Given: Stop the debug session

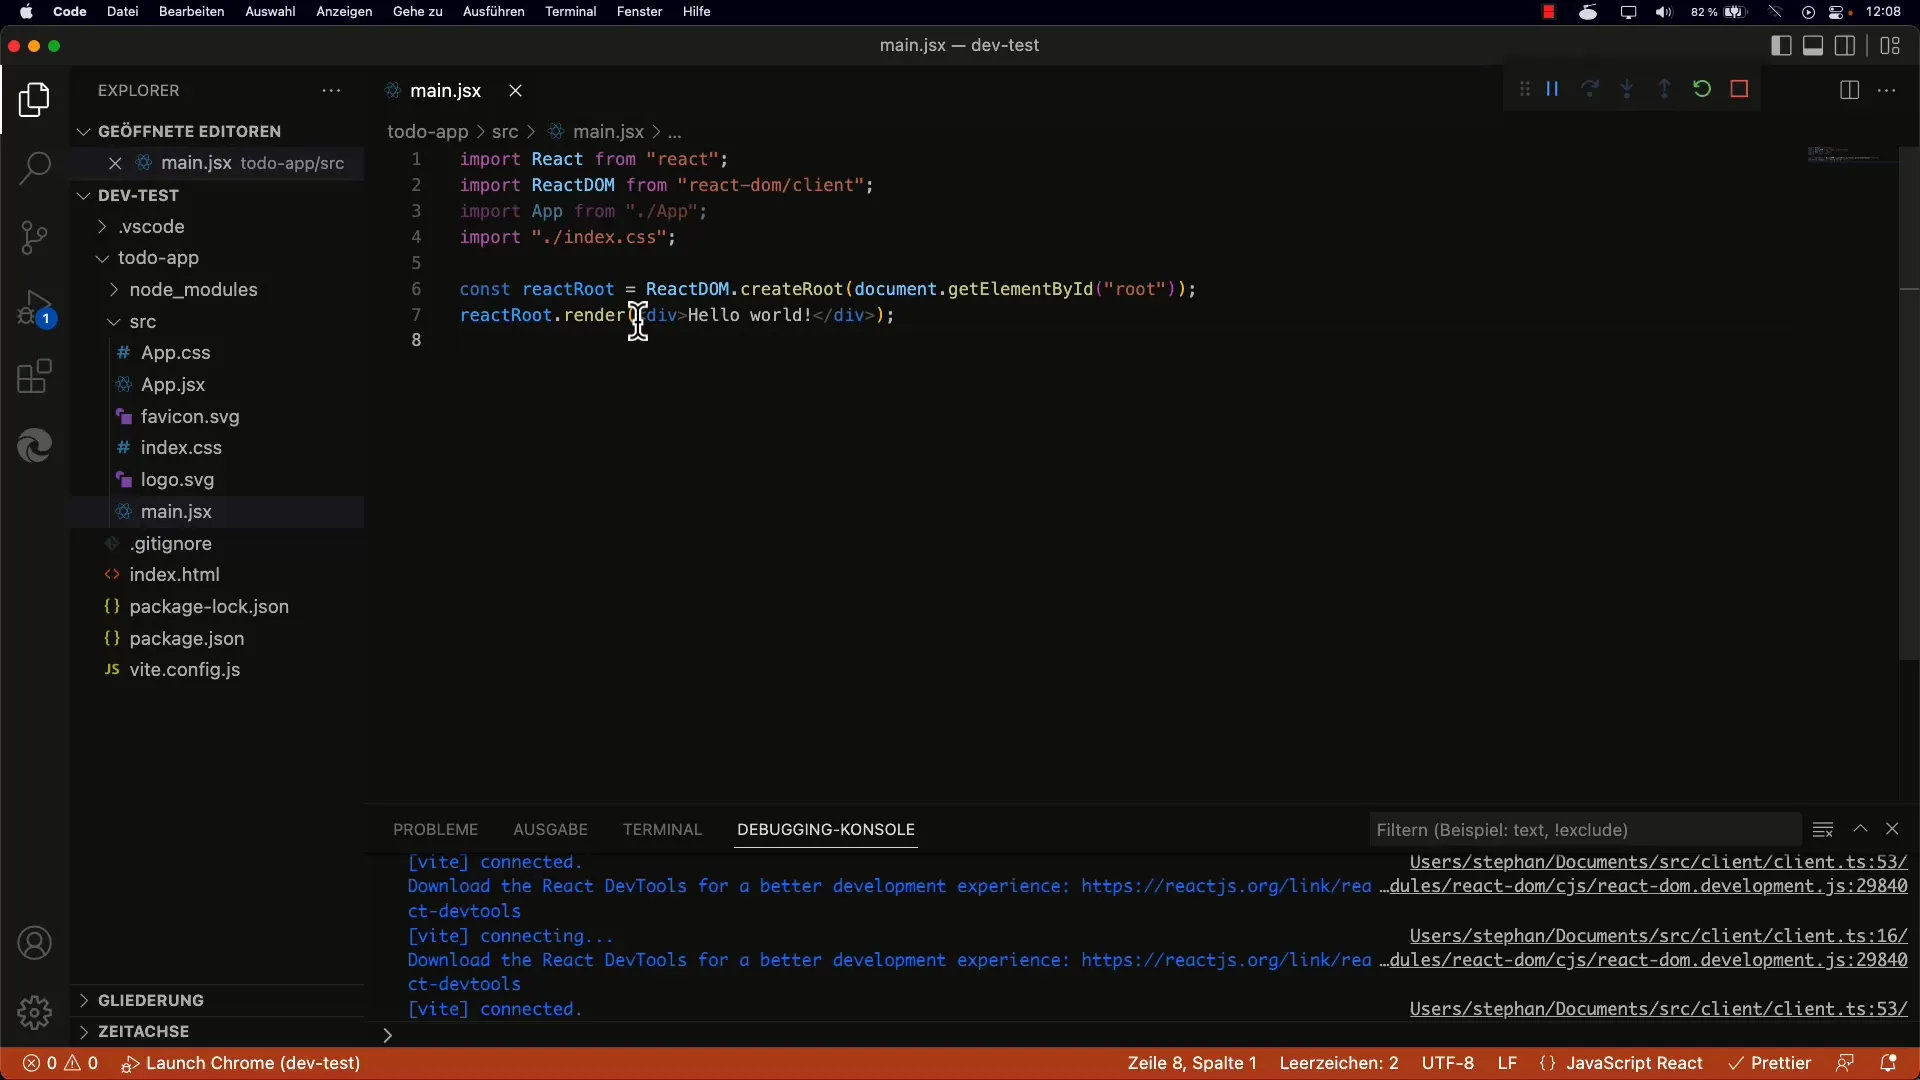Looking at the screenshot, I should [x=1739, y=89].
